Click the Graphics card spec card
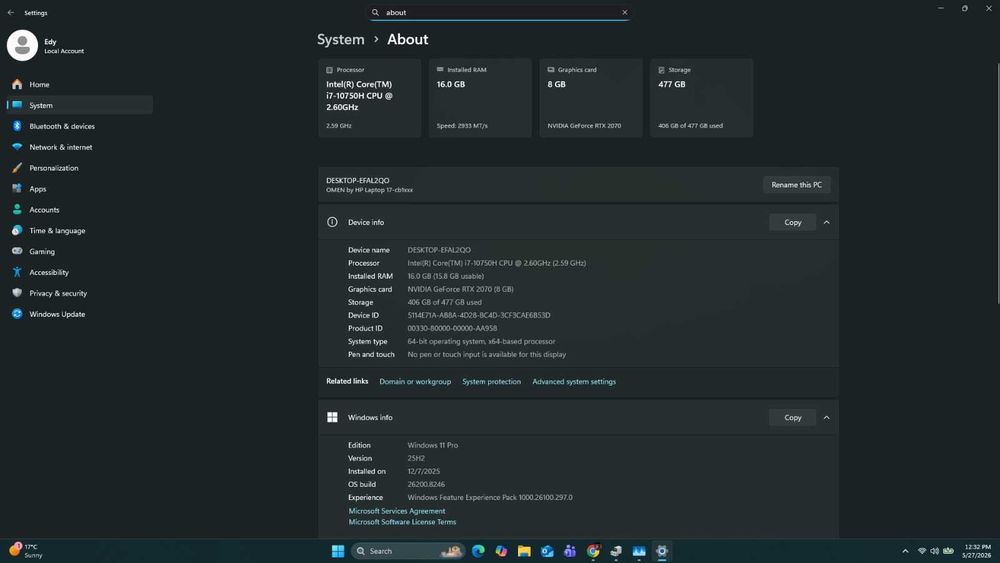 click(591, 98)
